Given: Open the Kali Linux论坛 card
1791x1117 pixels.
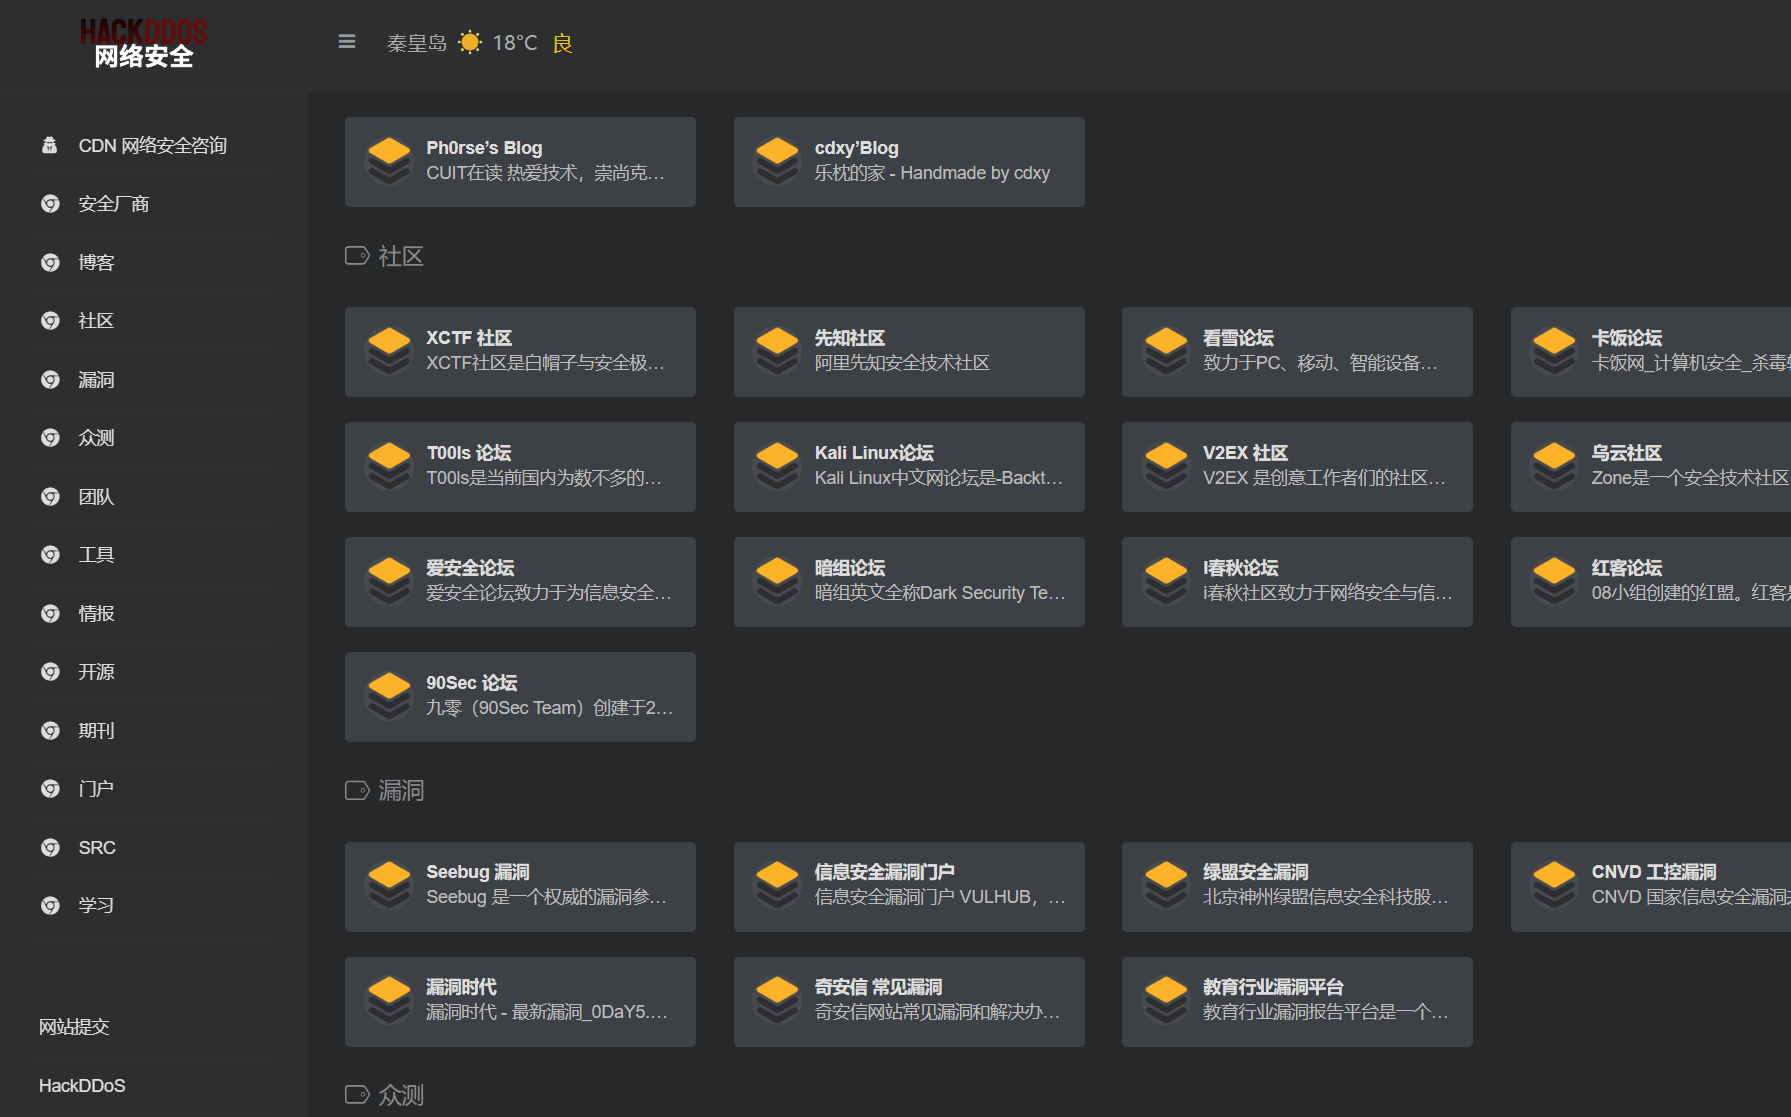Looking at the screenshot, I should tap(909, 467).
